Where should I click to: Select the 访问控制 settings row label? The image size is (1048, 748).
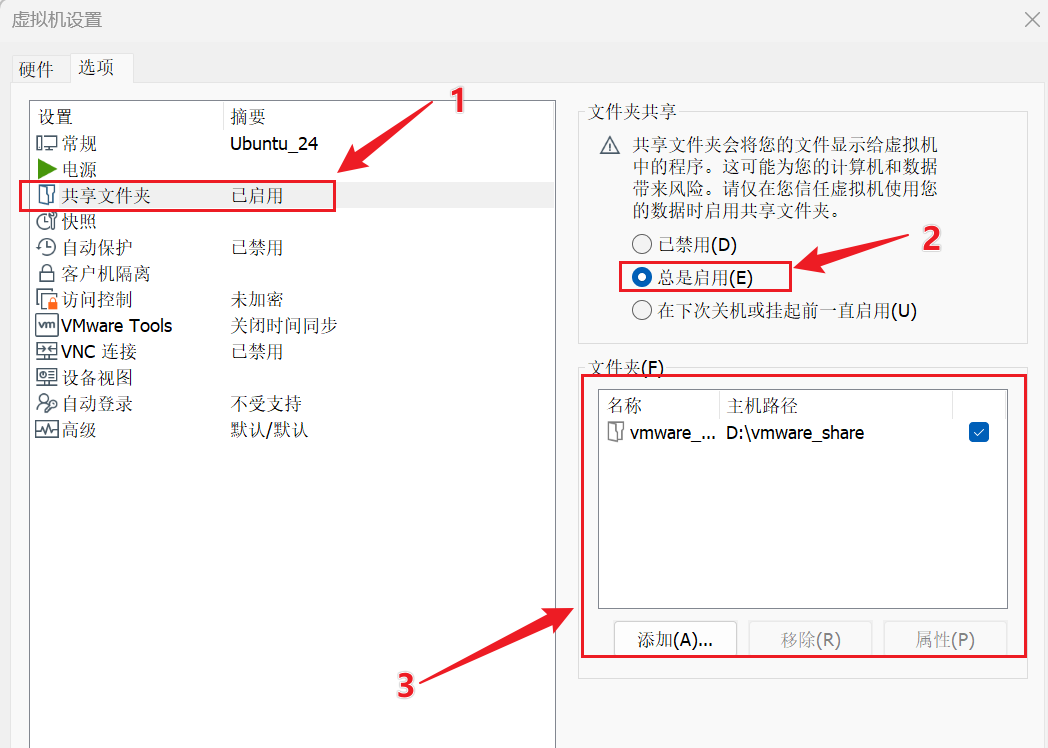click(x=97, y=300)
